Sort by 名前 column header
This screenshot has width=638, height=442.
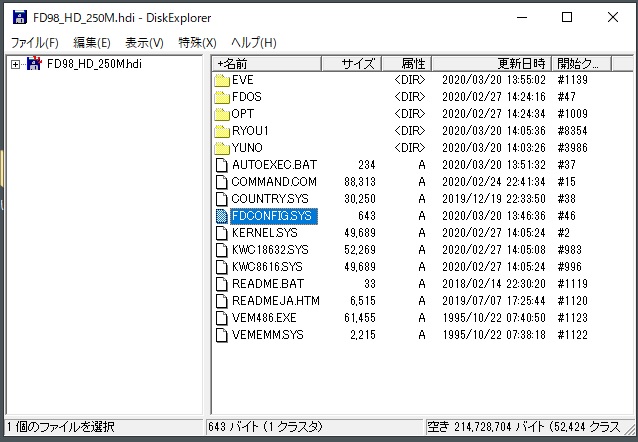[267, 63]
